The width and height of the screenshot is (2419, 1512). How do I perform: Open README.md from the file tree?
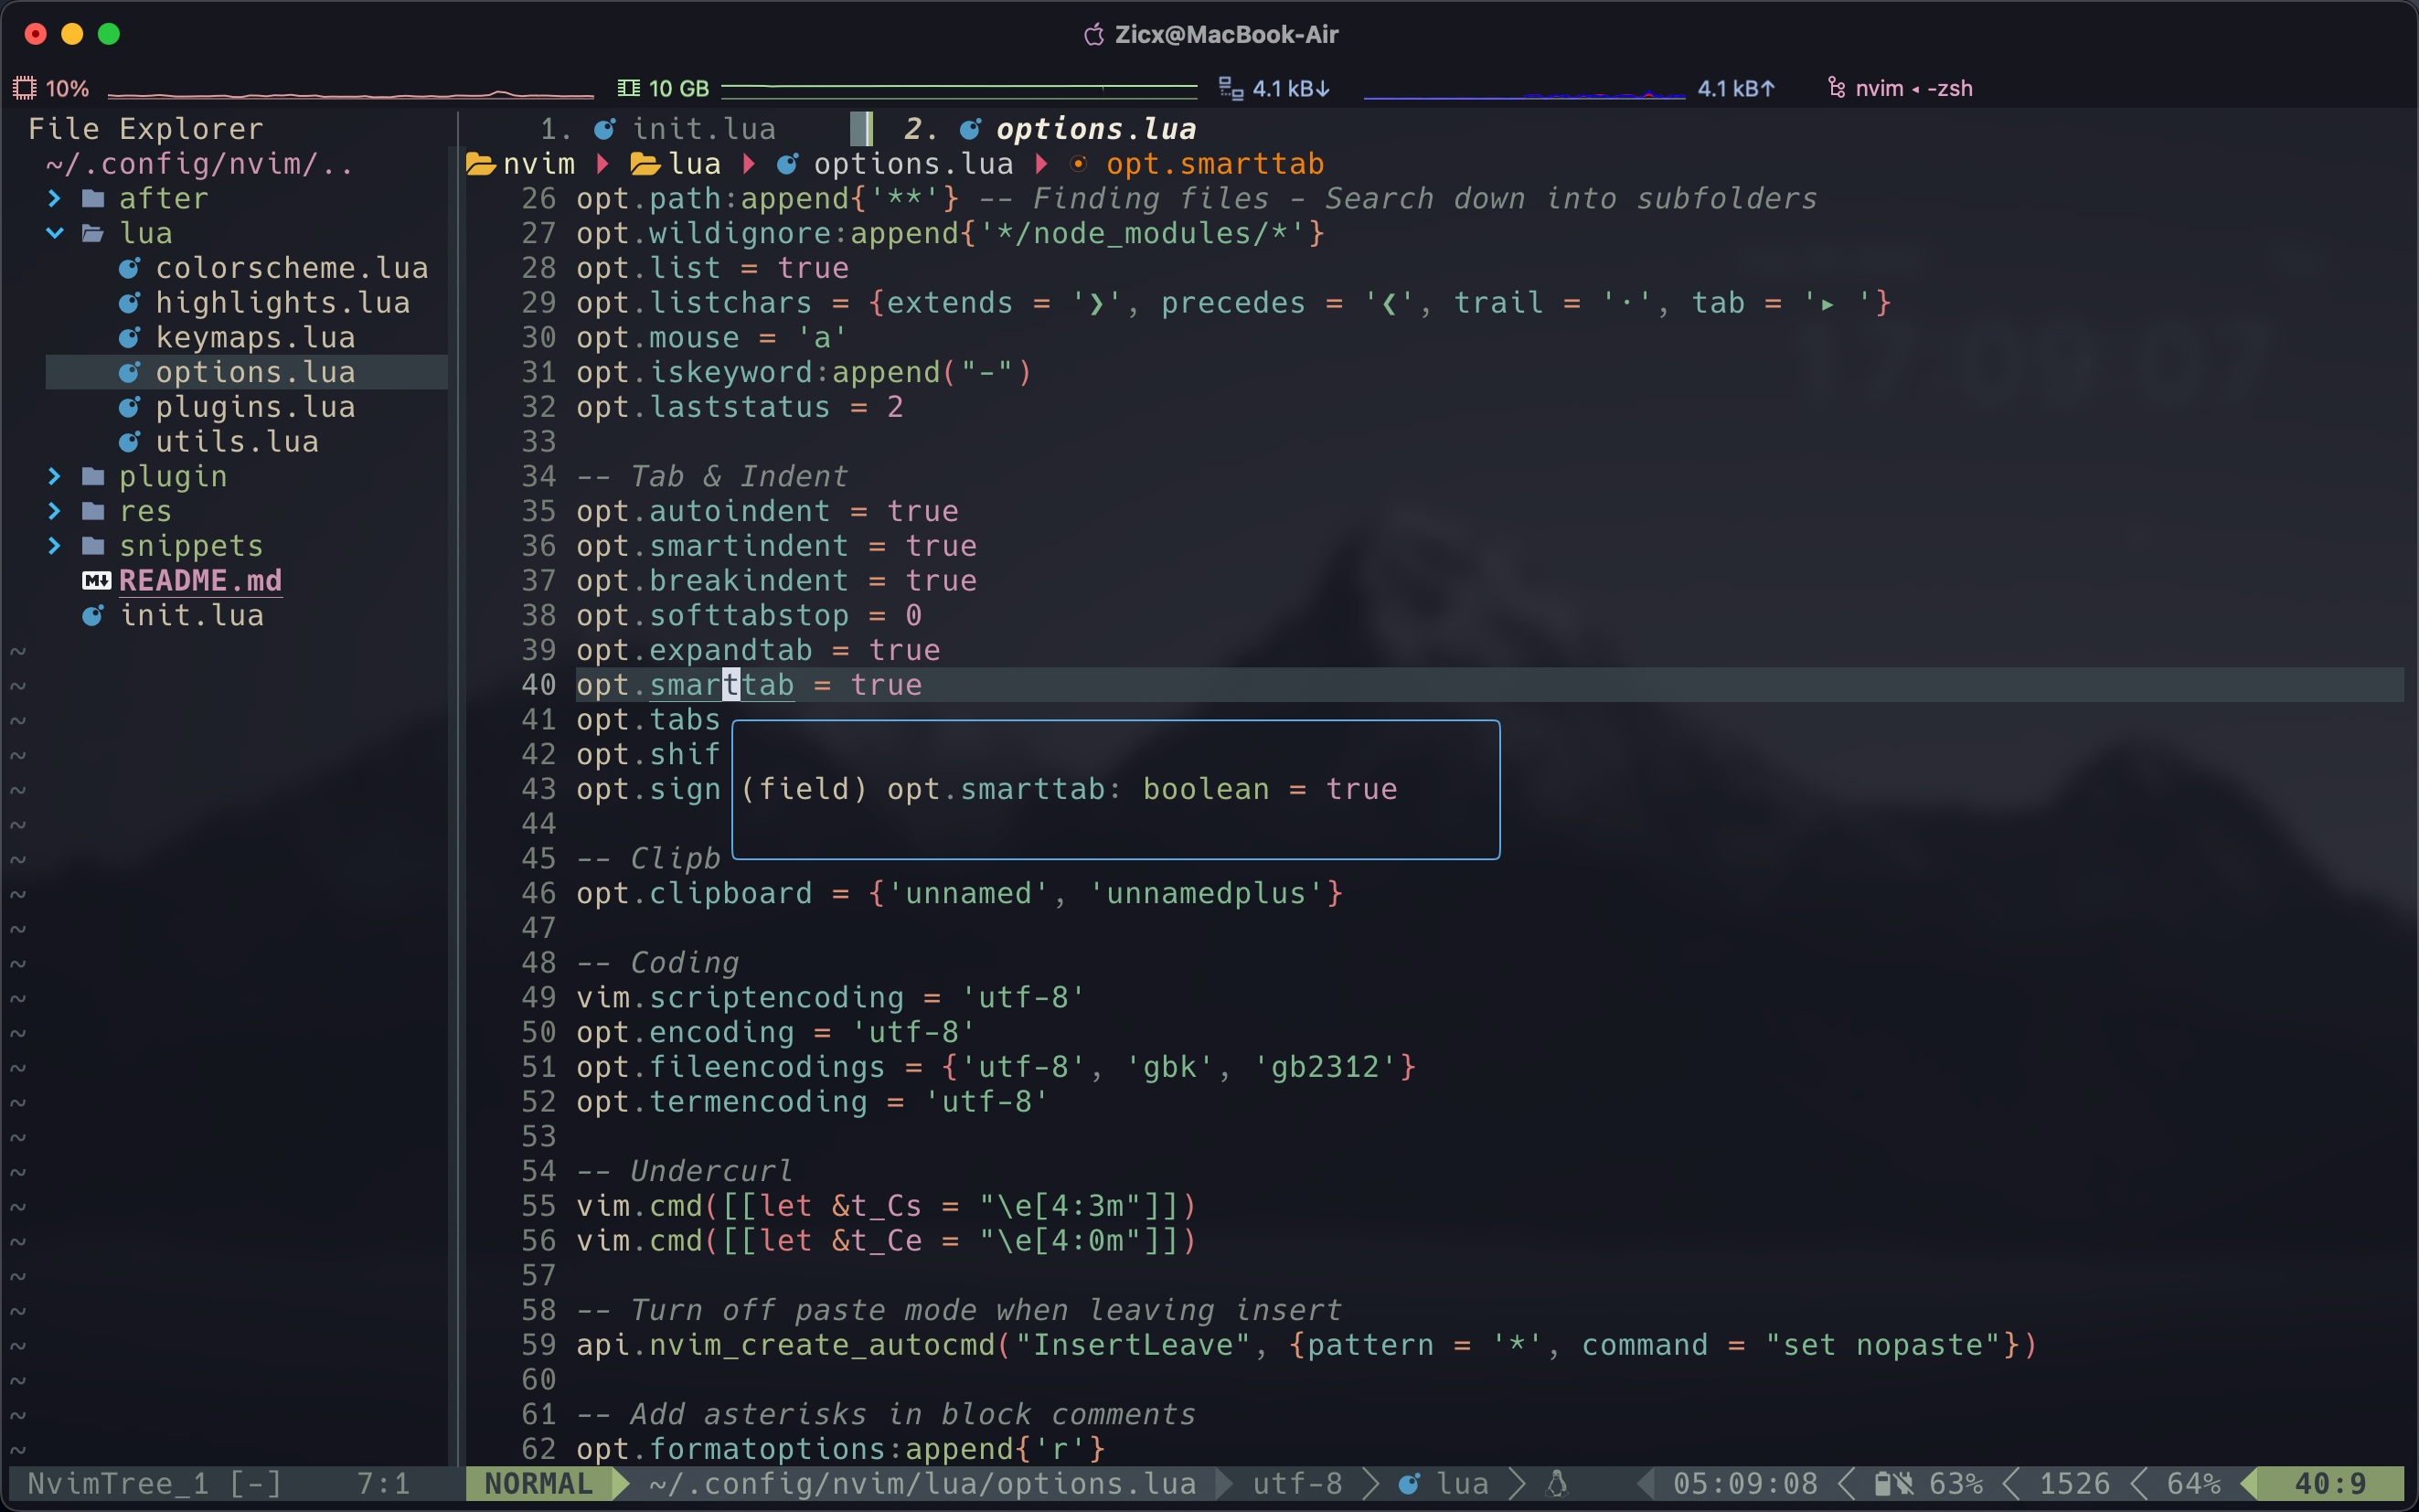(200, 581)
